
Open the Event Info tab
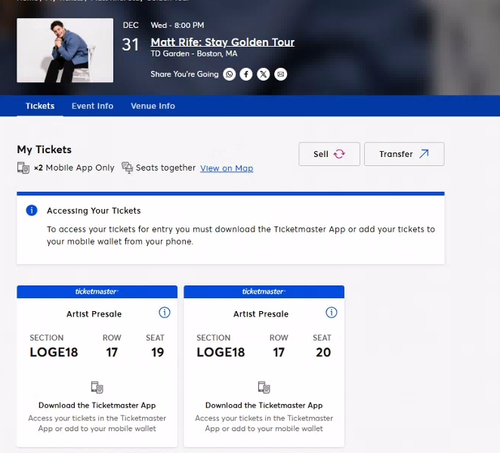pos(92,106)
